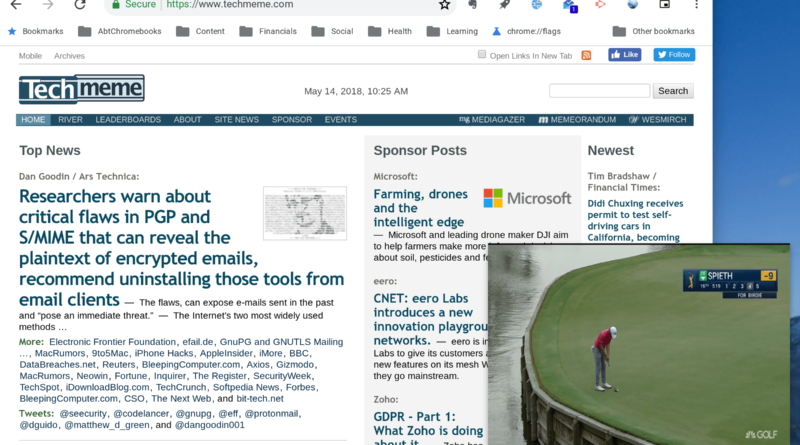
Task: Open the PGP and S/MIME flaws headline
Action: pos(181,248)
